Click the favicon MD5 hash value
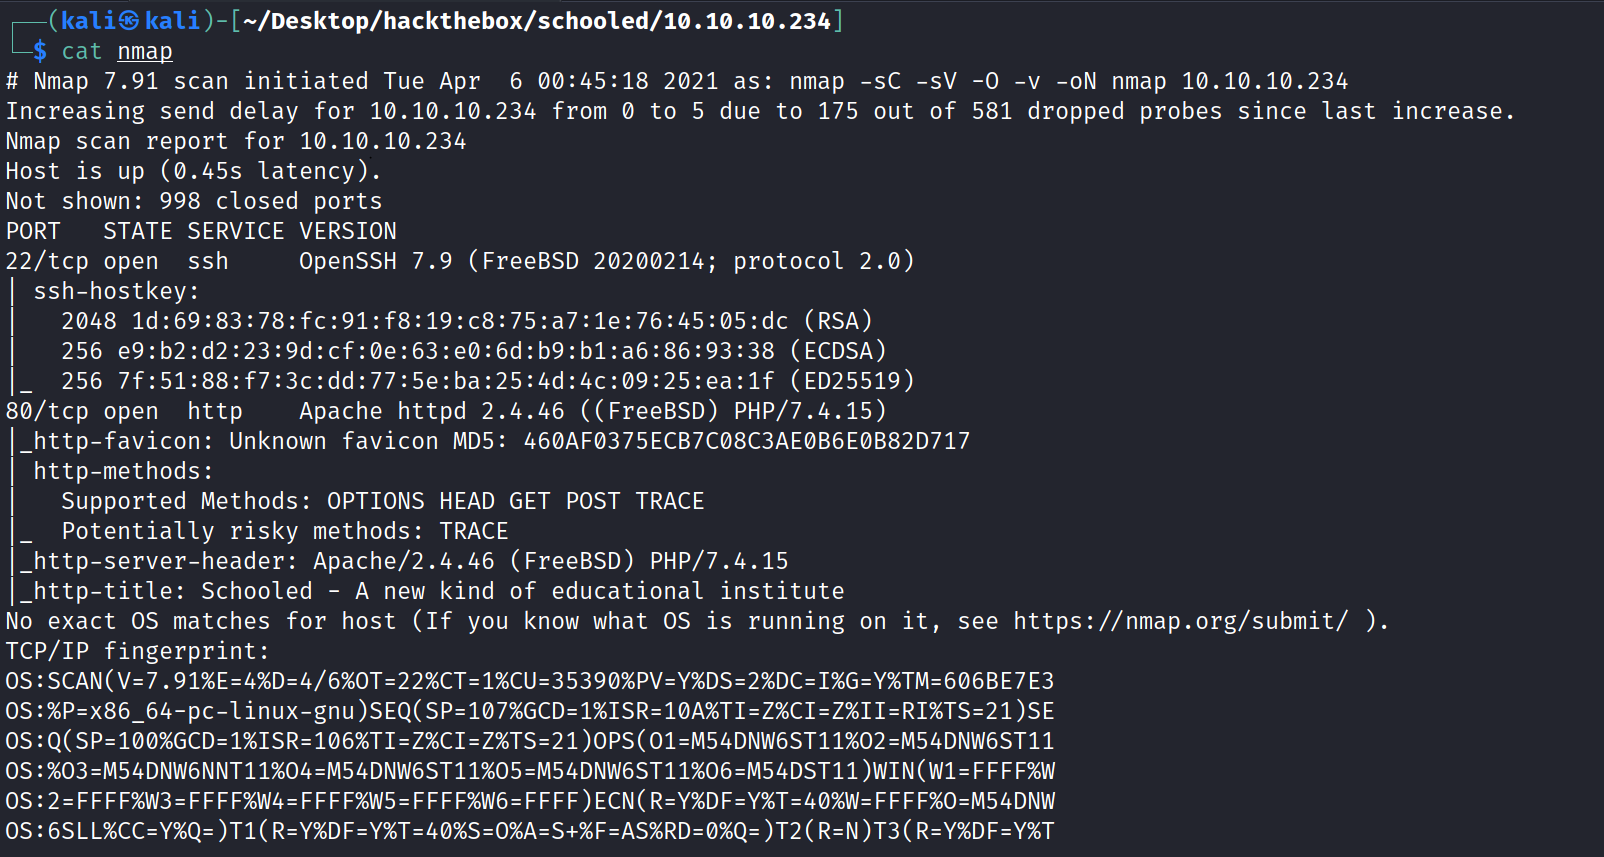The height and width of the screenshot is (857, 1604). [746, 441]
